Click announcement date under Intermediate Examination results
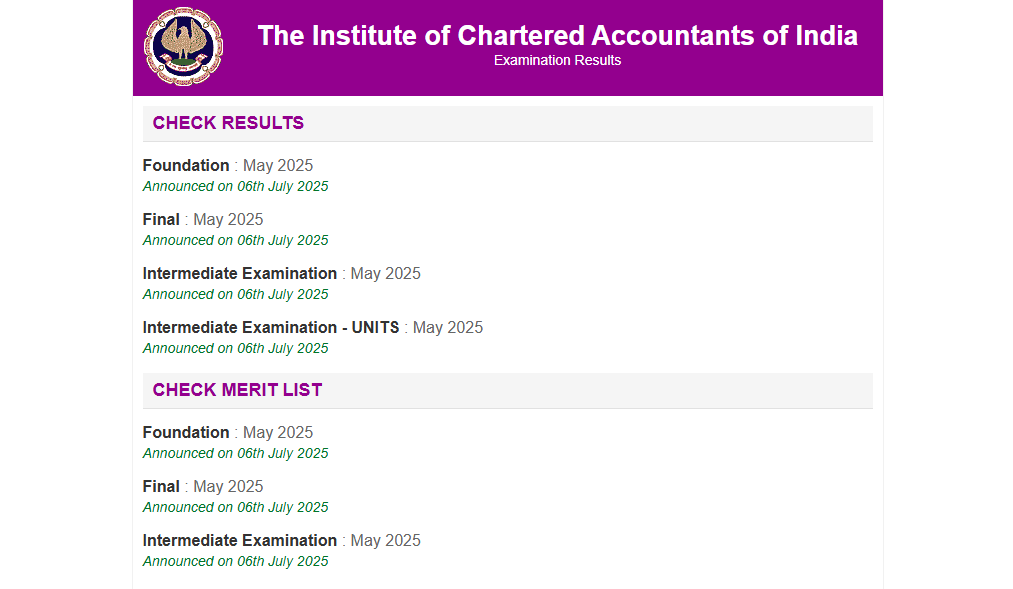 236,294
